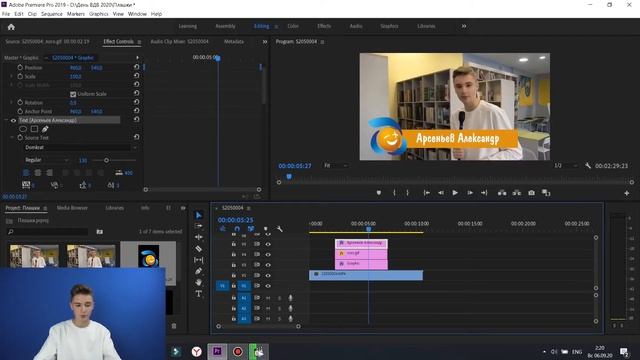This screenshot has height=360, width=640.
Task: Open the Sequence menu
Action: click(52, 14)
